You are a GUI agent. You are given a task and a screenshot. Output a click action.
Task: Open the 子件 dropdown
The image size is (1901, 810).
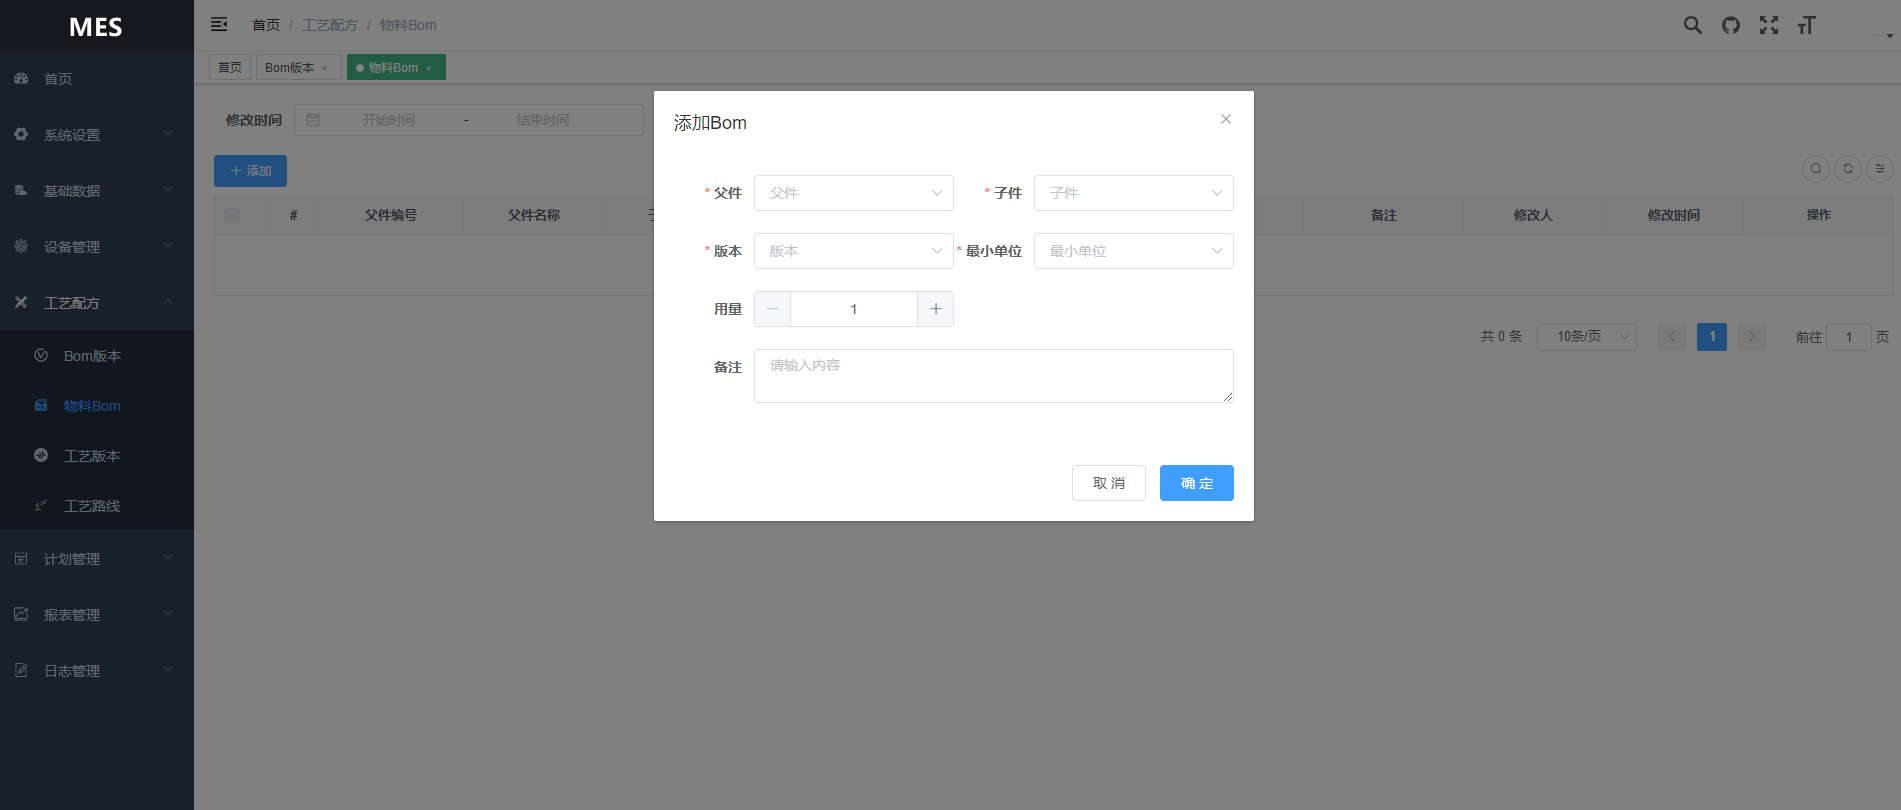tap(1134, 193)
